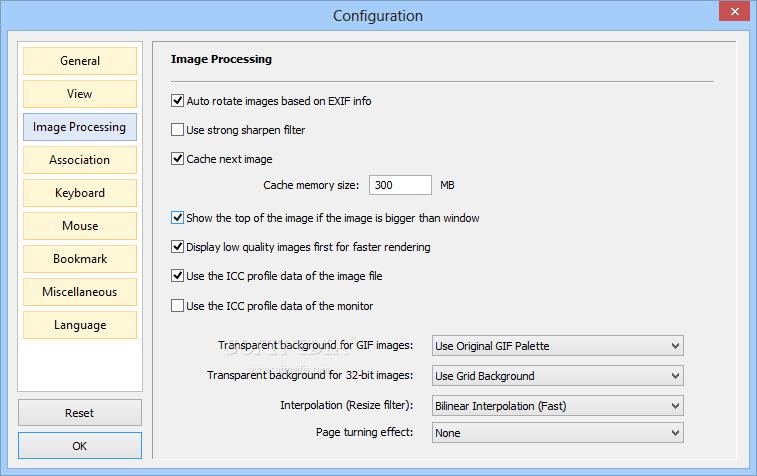Expand the Interpolation resize filter dropdown
The width and height of the screenshot is (757, 476).
(558, 406)
